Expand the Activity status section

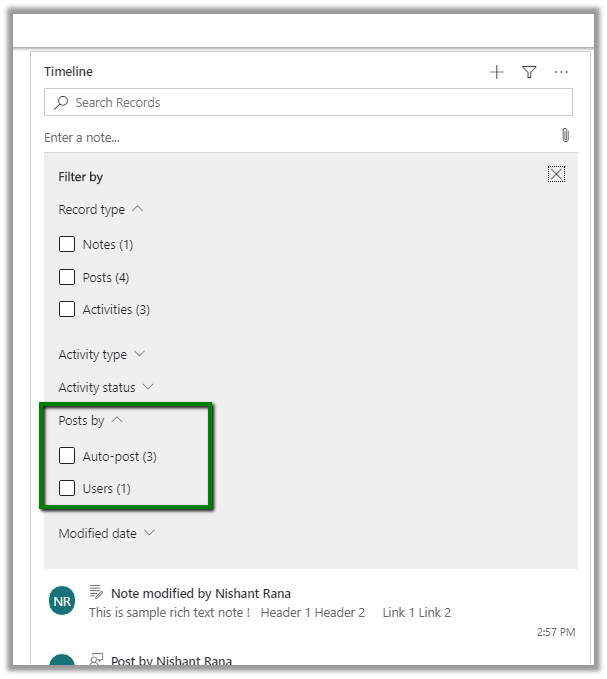[148, 387]
